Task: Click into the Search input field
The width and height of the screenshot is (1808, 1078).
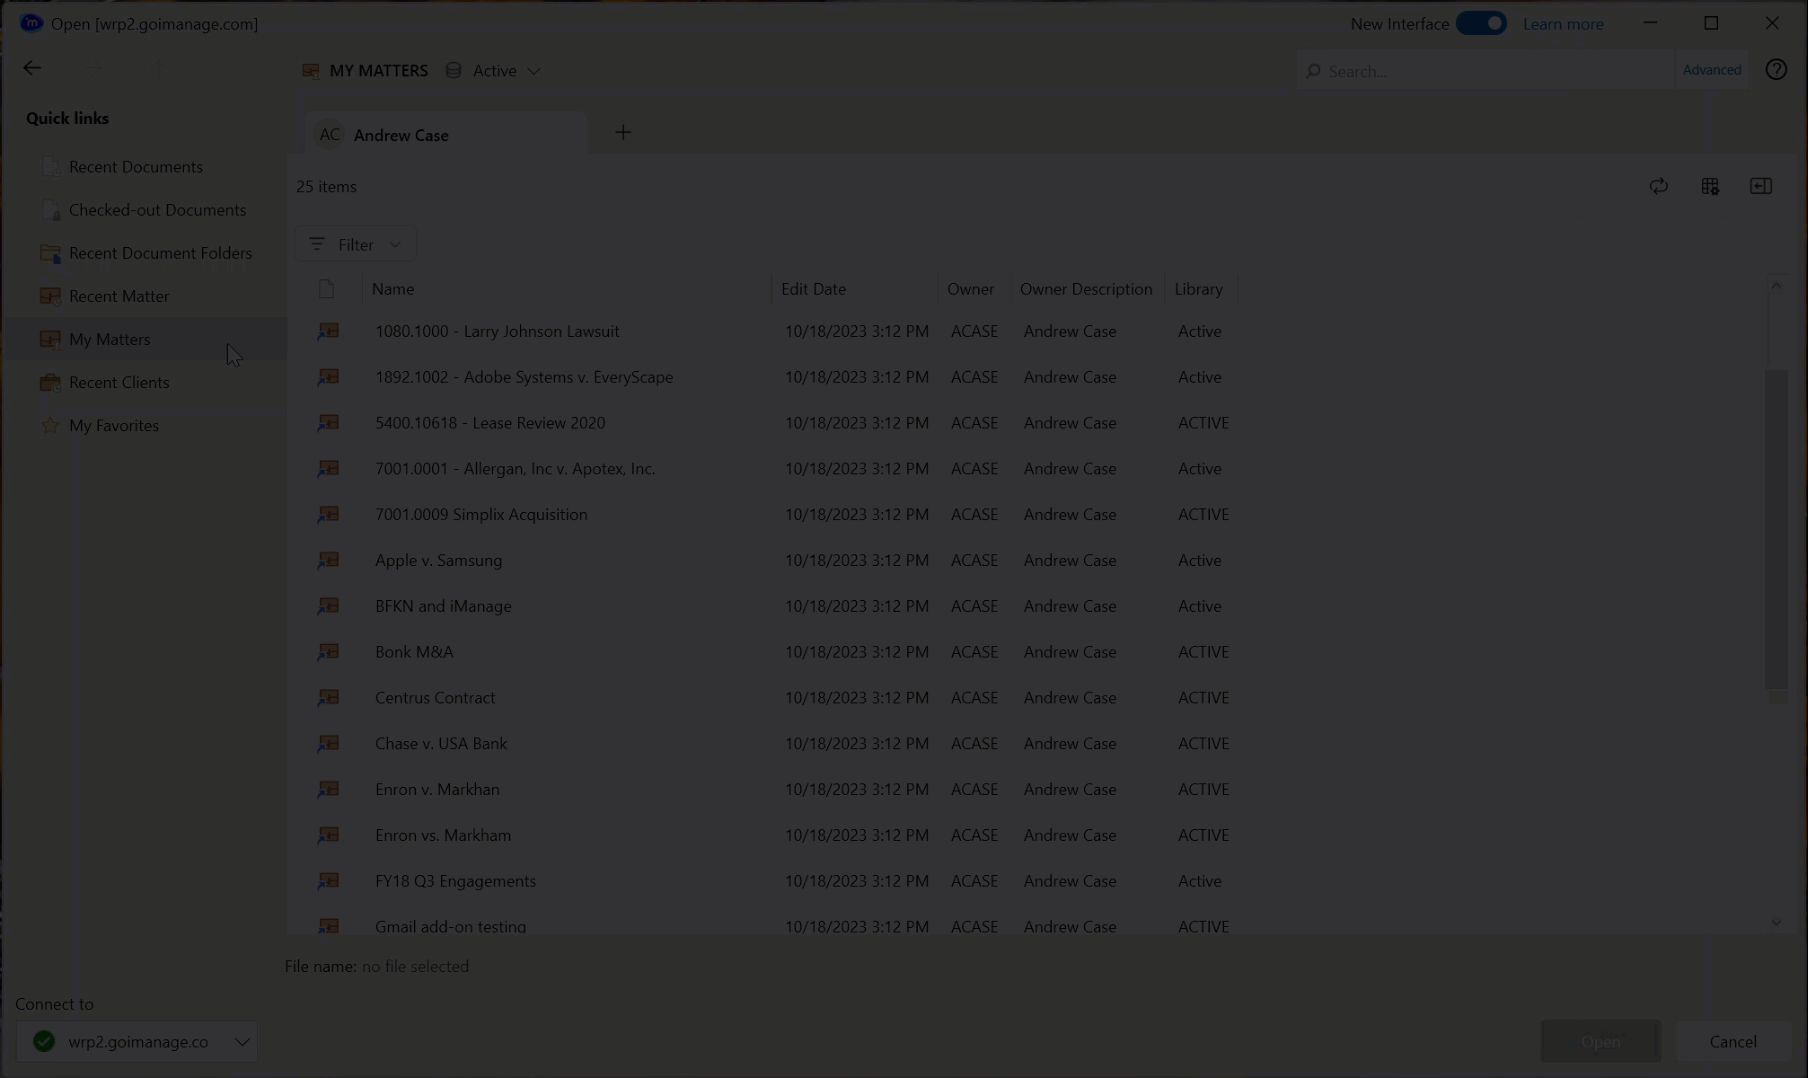Action: pos(1490,71)
